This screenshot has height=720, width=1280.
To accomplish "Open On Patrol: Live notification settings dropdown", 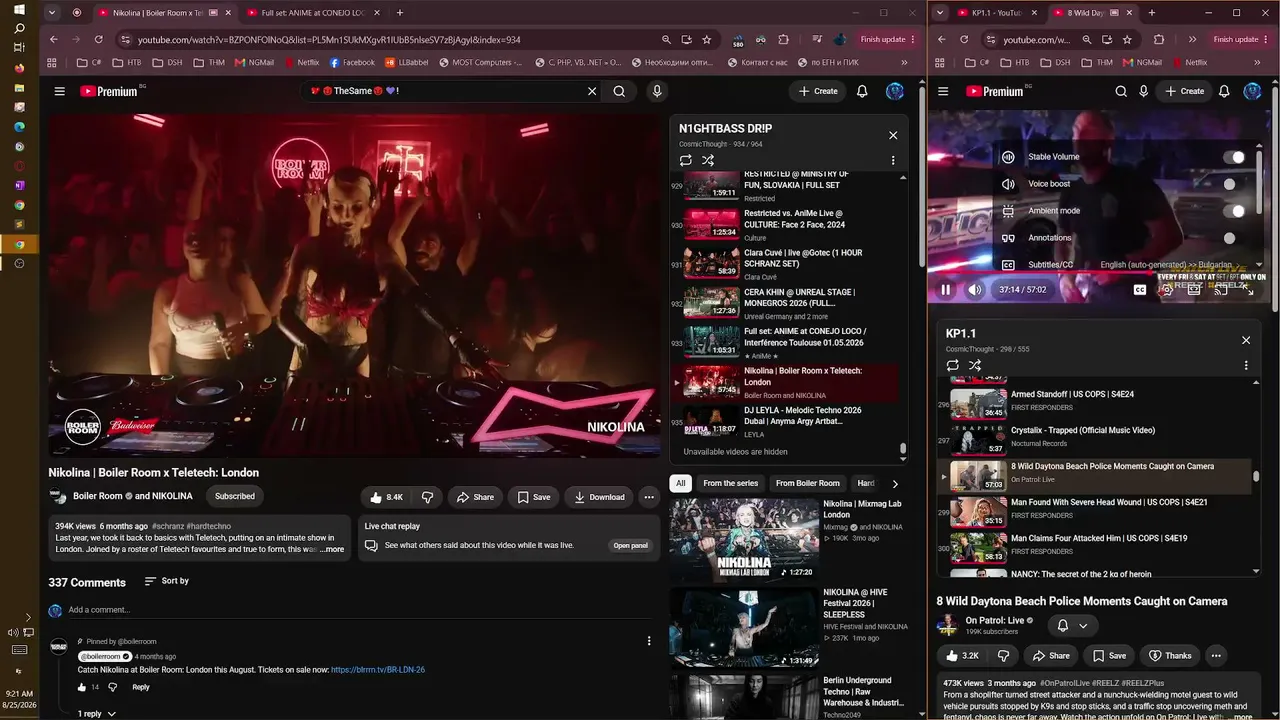I will (x=1072, y=626).
